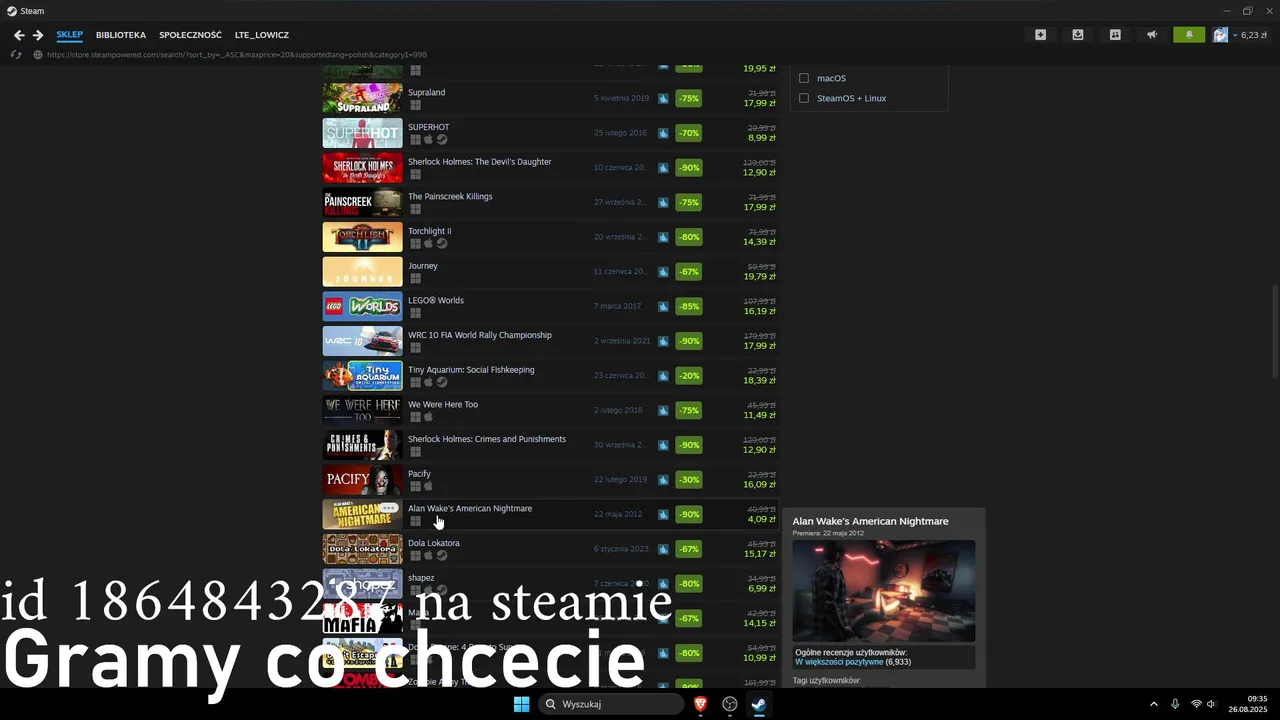The width and height of the screenshot is (1280, 720).
Task: Show hidden tray icons chevron
Action: point(1153,704)
